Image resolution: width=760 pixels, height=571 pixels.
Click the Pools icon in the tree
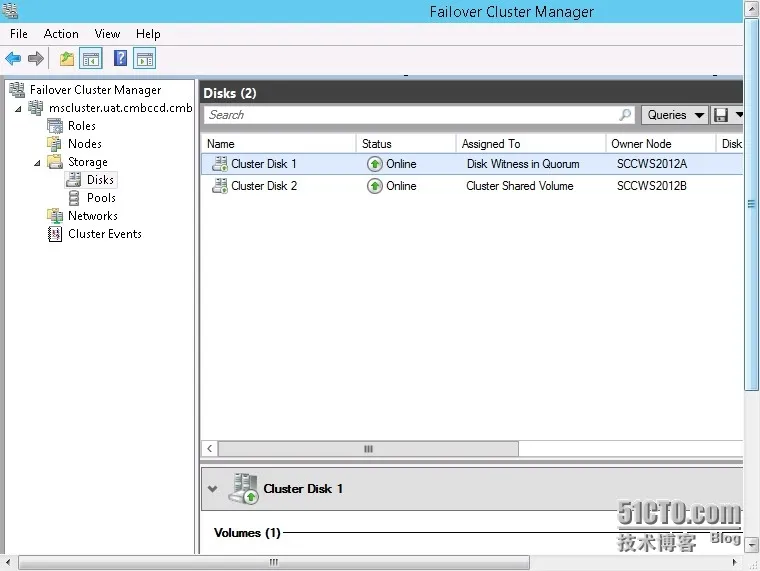pyautogui.click(x=74, y=198)
